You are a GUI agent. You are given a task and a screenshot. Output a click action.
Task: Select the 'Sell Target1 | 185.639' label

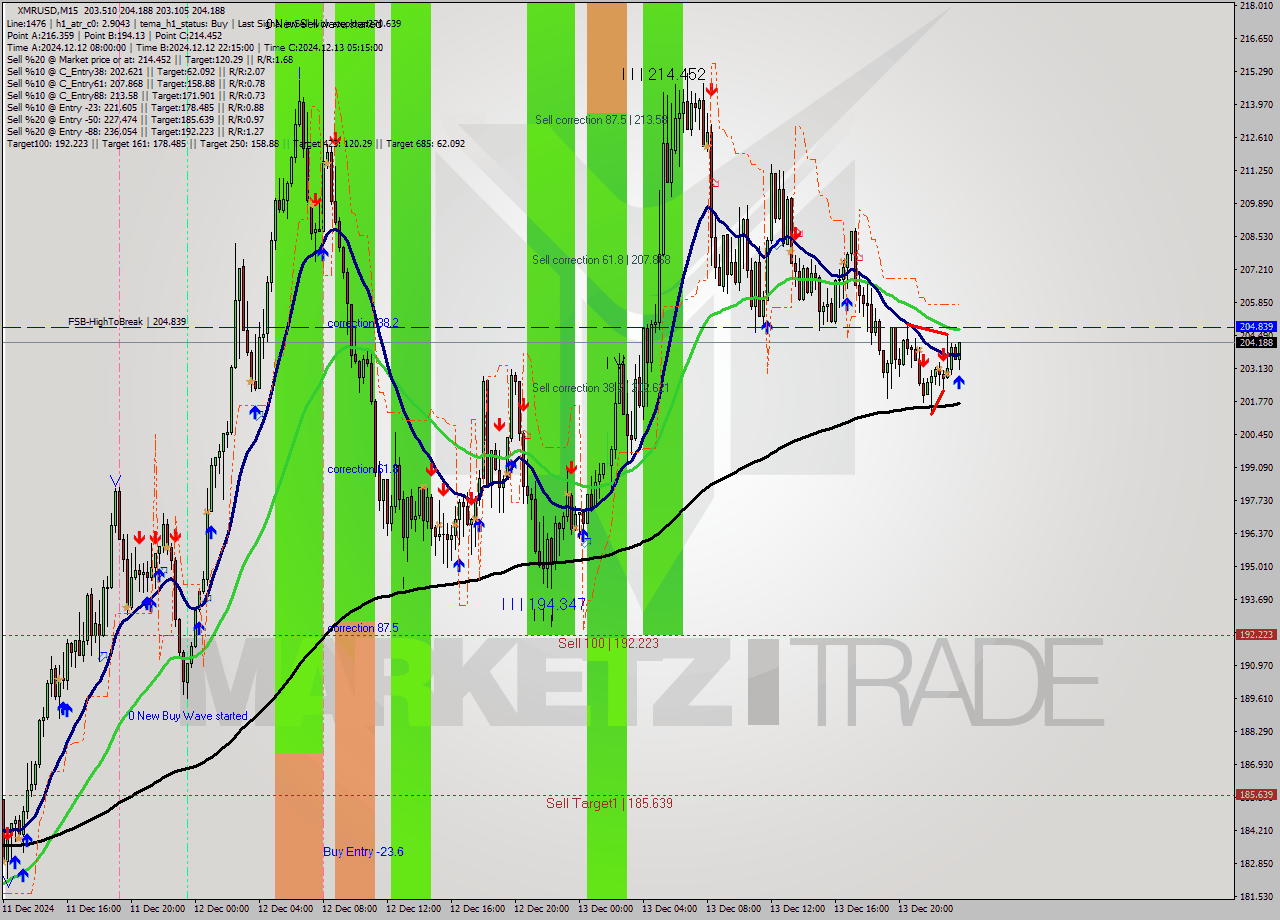tap(609, 803)
